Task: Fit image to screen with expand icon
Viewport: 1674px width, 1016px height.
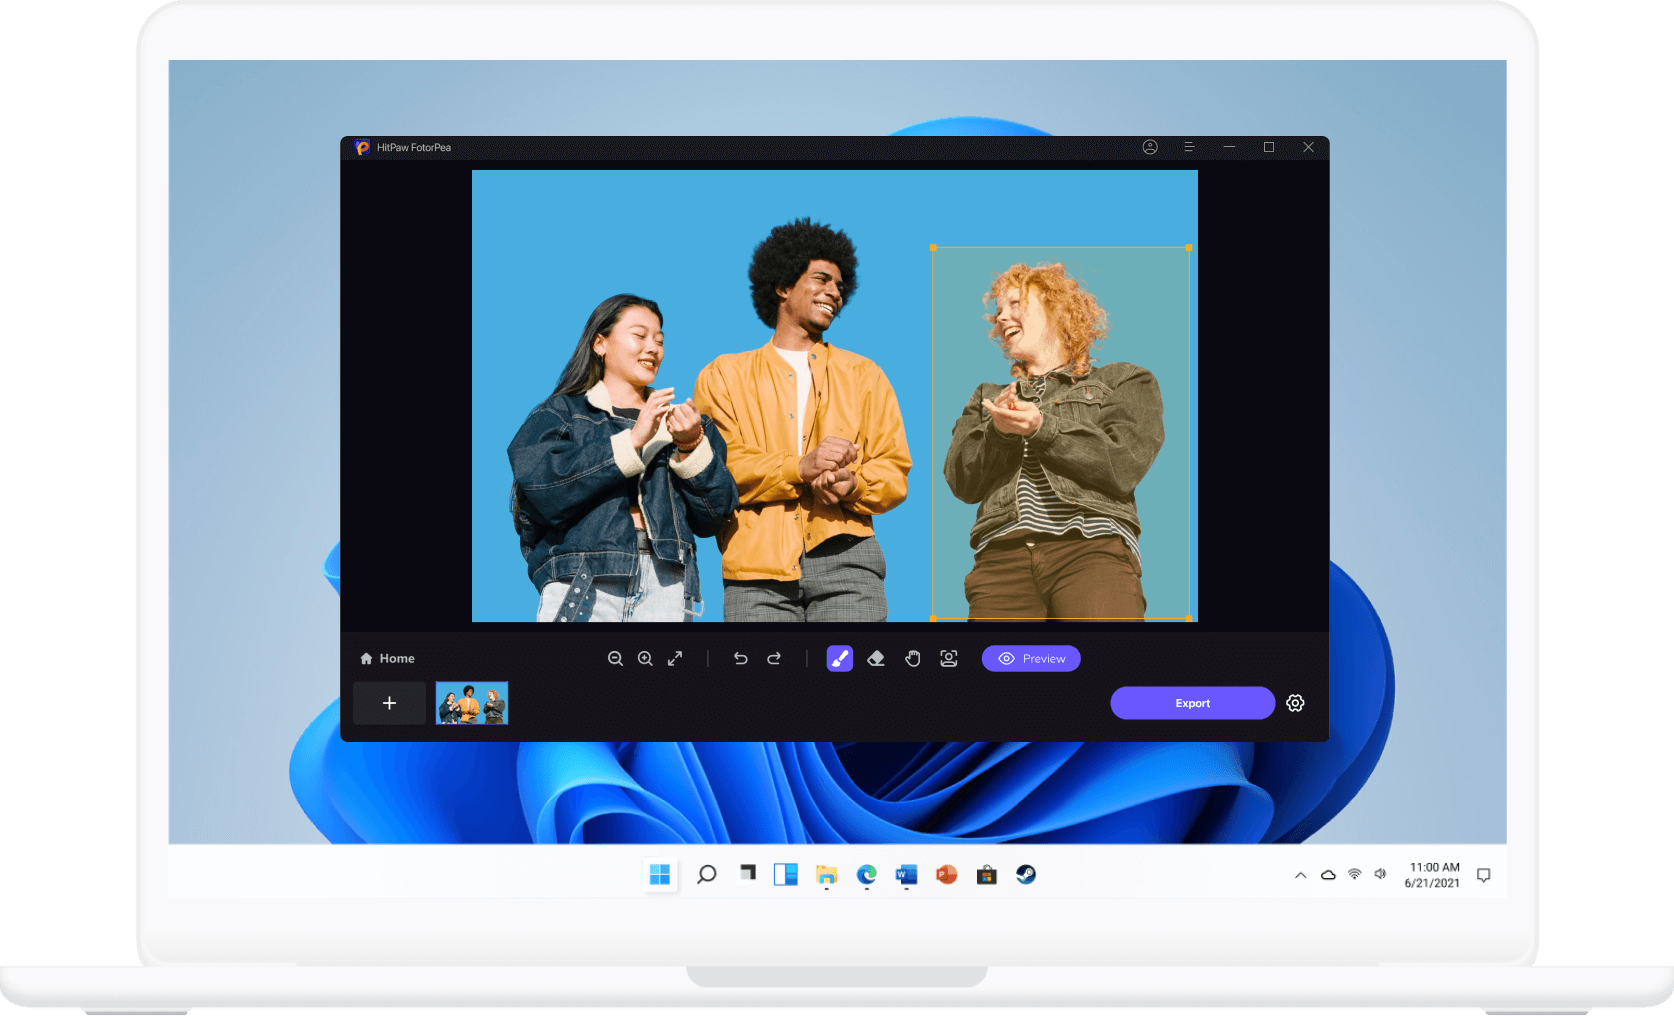Action: pyautogui.click(x=675, y=658)
